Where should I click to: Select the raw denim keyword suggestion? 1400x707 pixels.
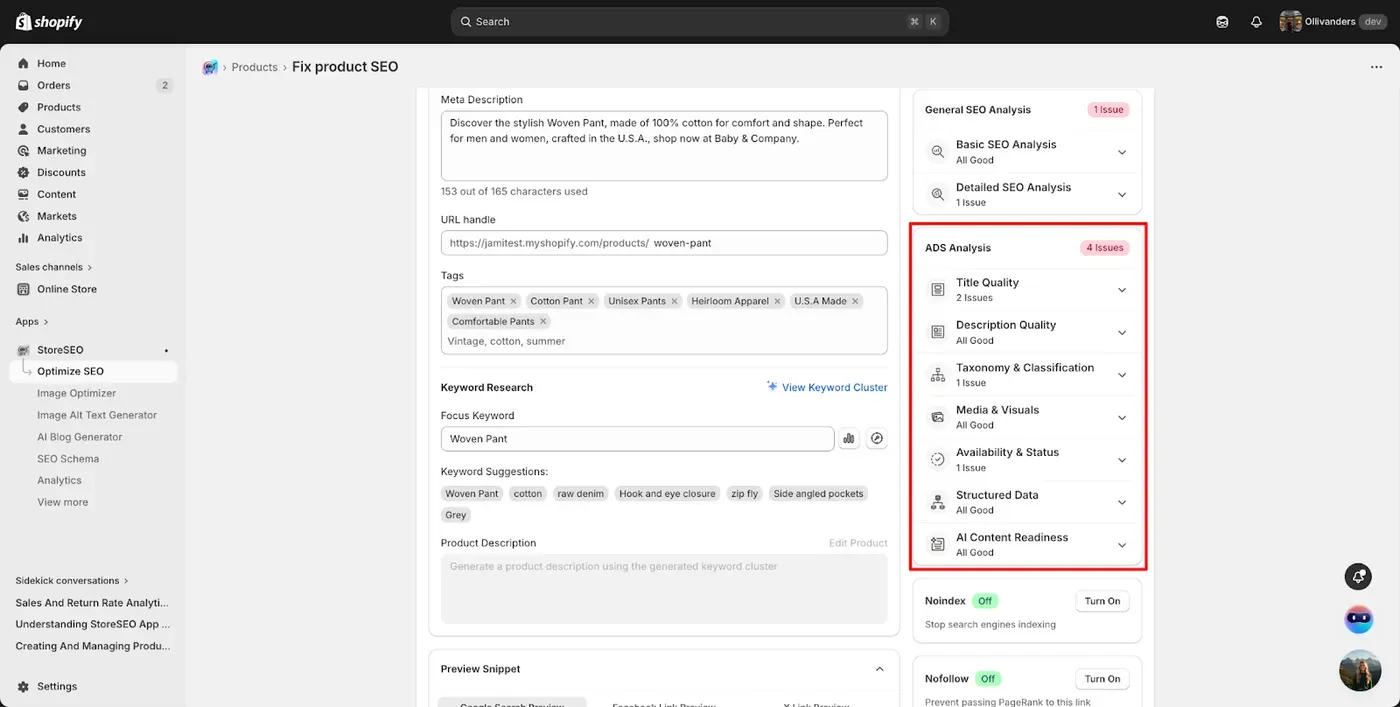tap(581, 494)
